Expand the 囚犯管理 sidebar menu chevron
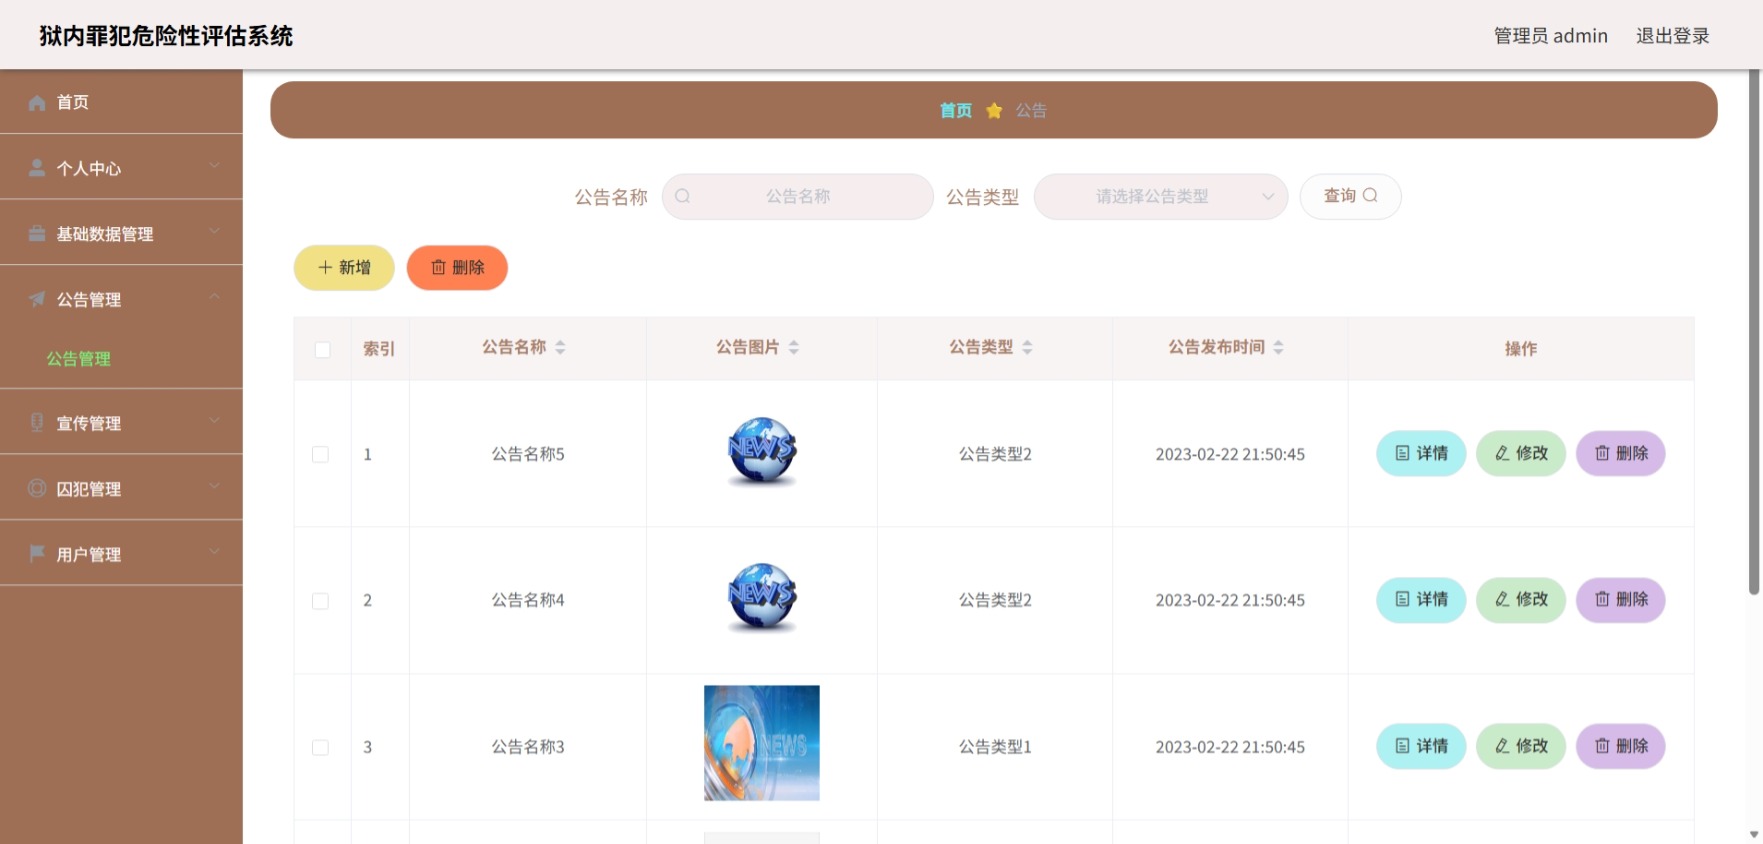 tap(214, 487)
